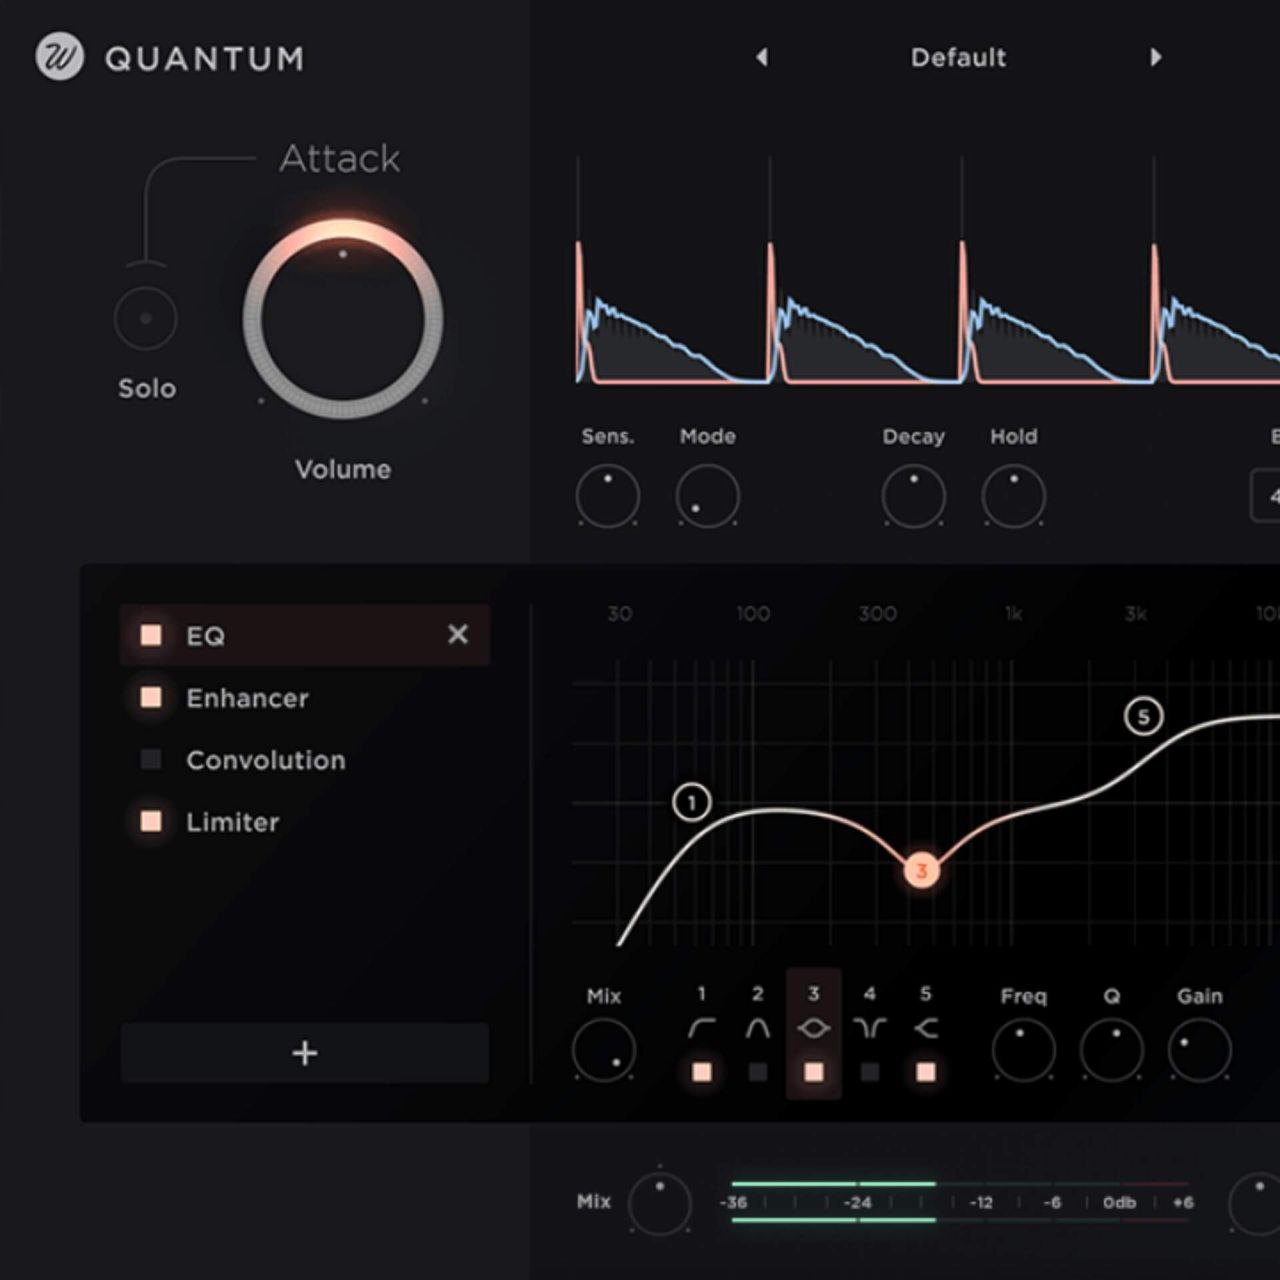Click the Quantum logo icon
The width and height of the screenshot is (1280, 1280).
pyautogui.click(x=59, y=57)
